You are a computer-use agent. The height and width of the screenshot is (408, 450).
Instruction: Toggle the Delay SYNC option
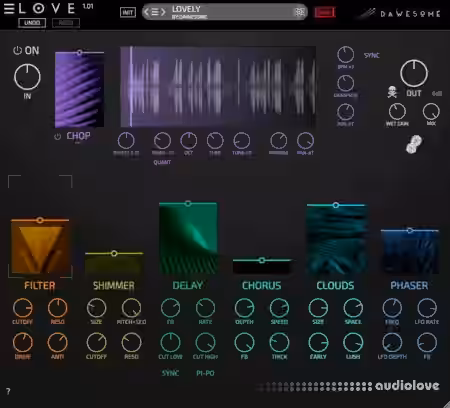[170, 373]
